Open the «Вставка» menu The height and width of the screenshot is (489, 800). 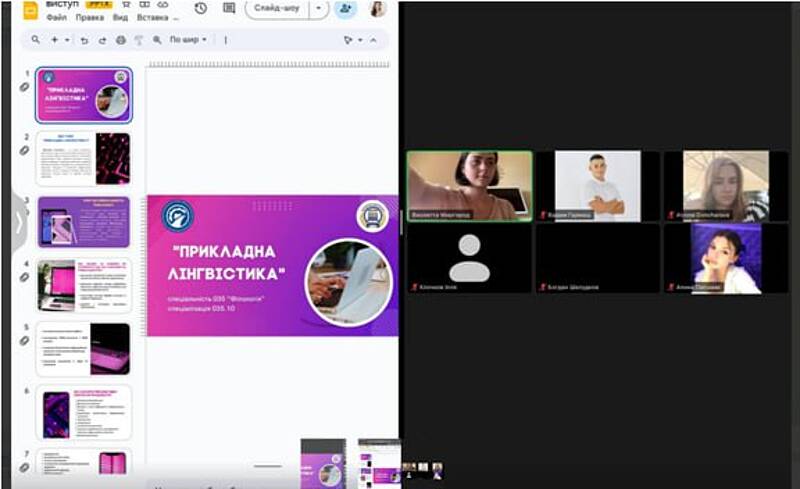152,18
